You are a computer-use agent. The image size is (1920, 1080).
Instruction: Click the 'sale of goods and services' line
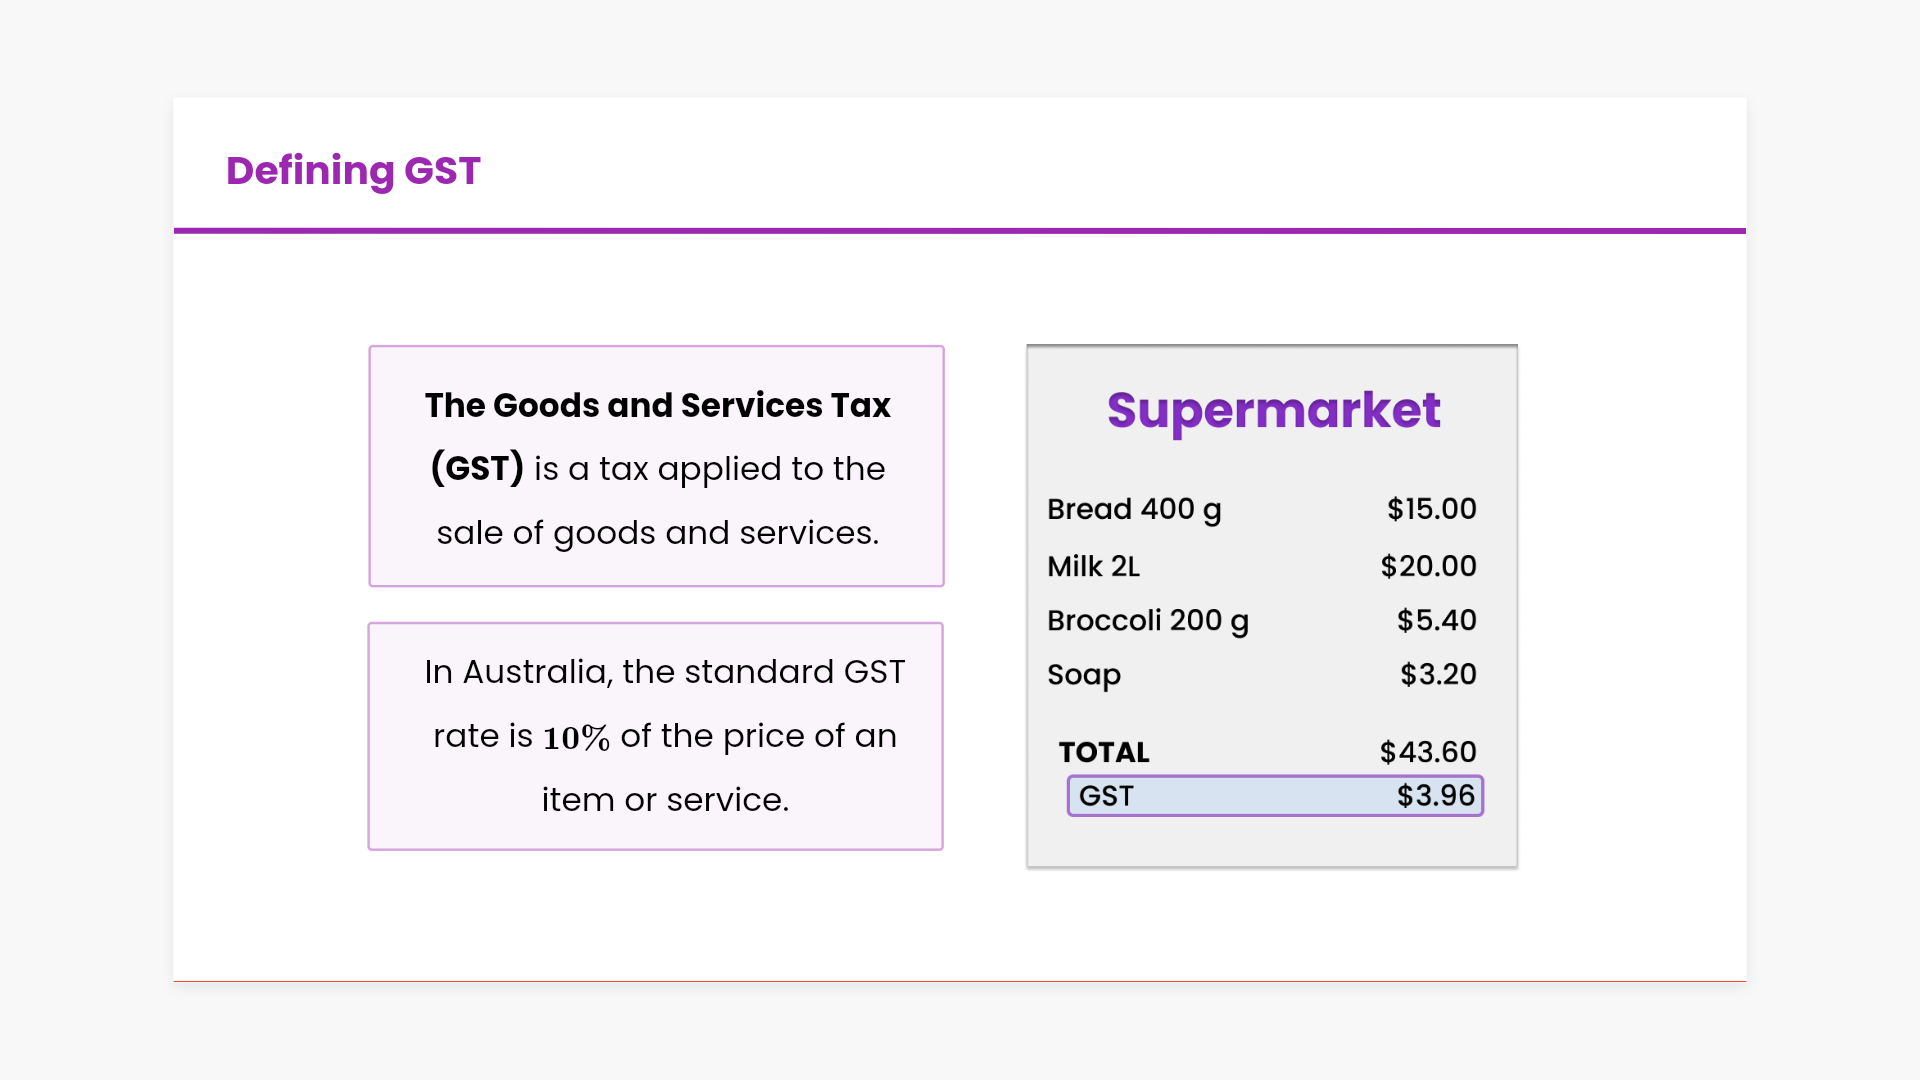point(657,533)
